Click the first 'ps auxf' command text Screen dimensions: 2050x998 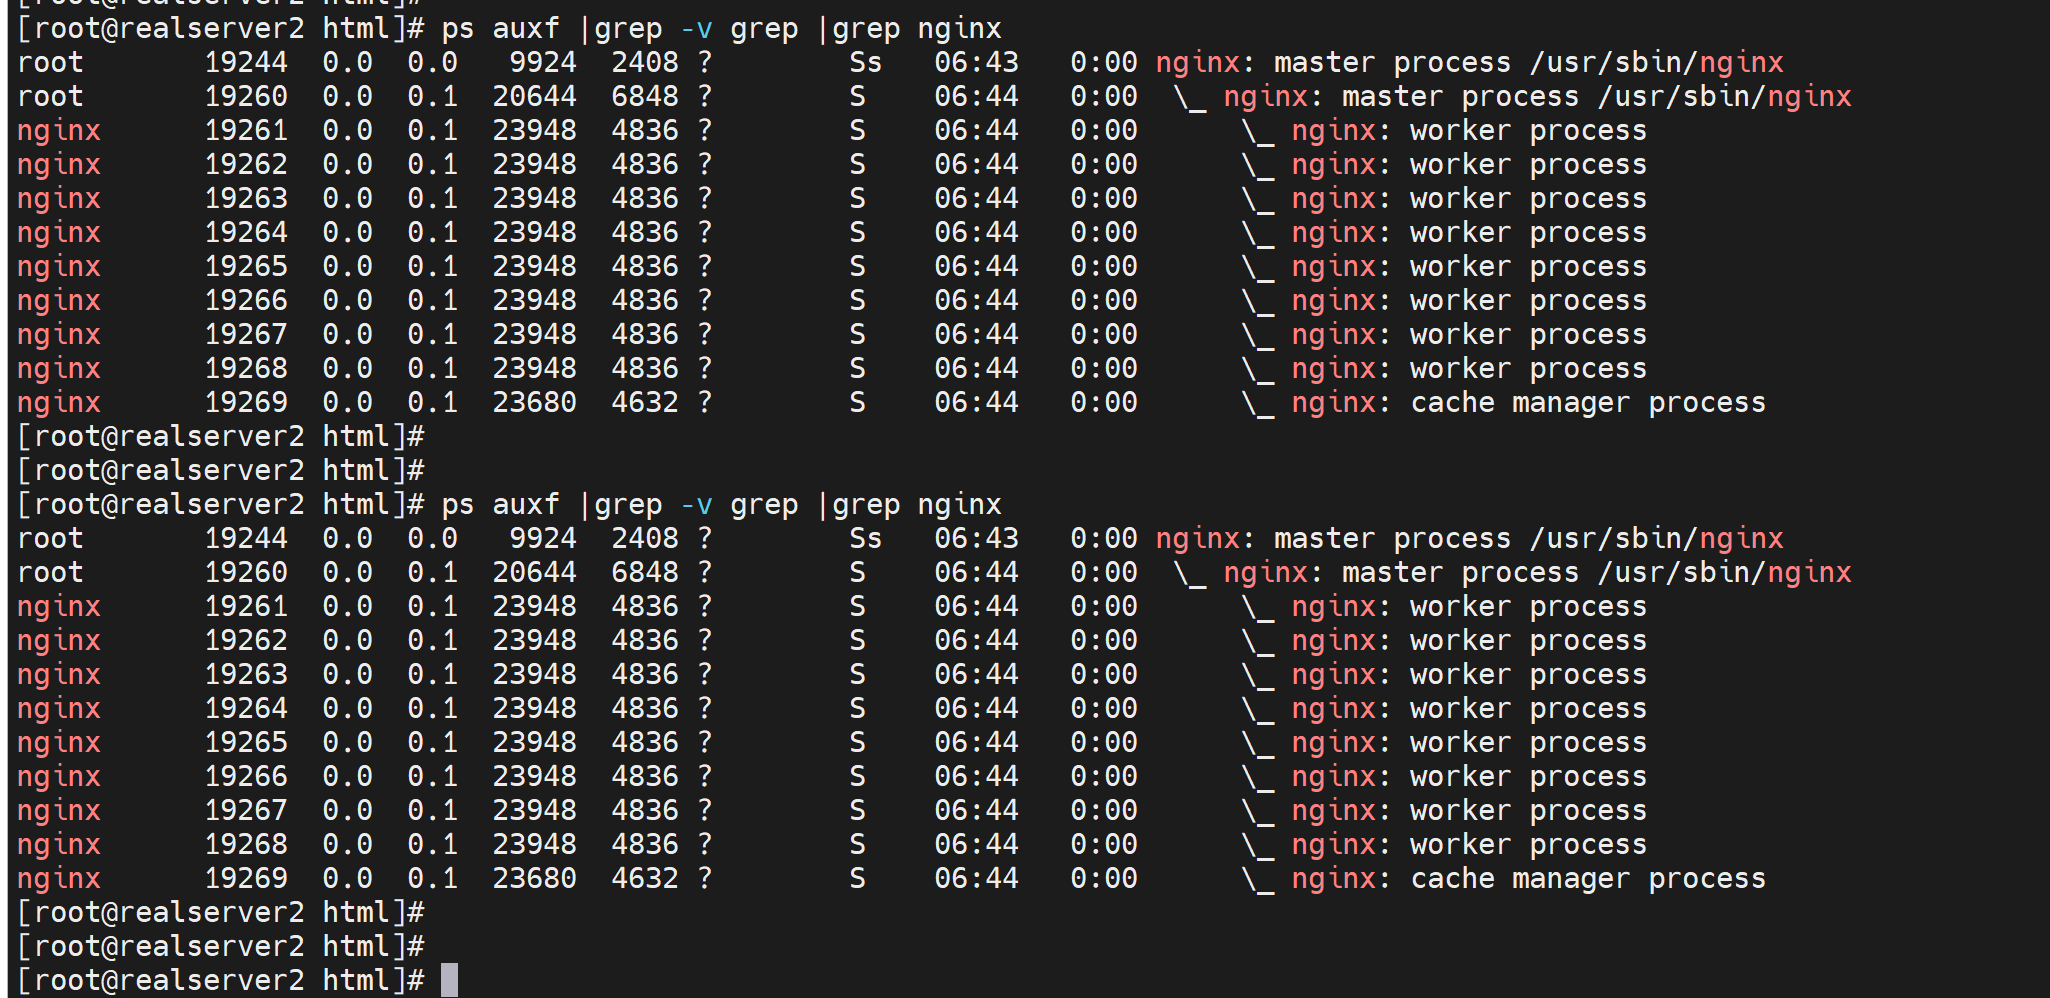[x=500, y=28]
